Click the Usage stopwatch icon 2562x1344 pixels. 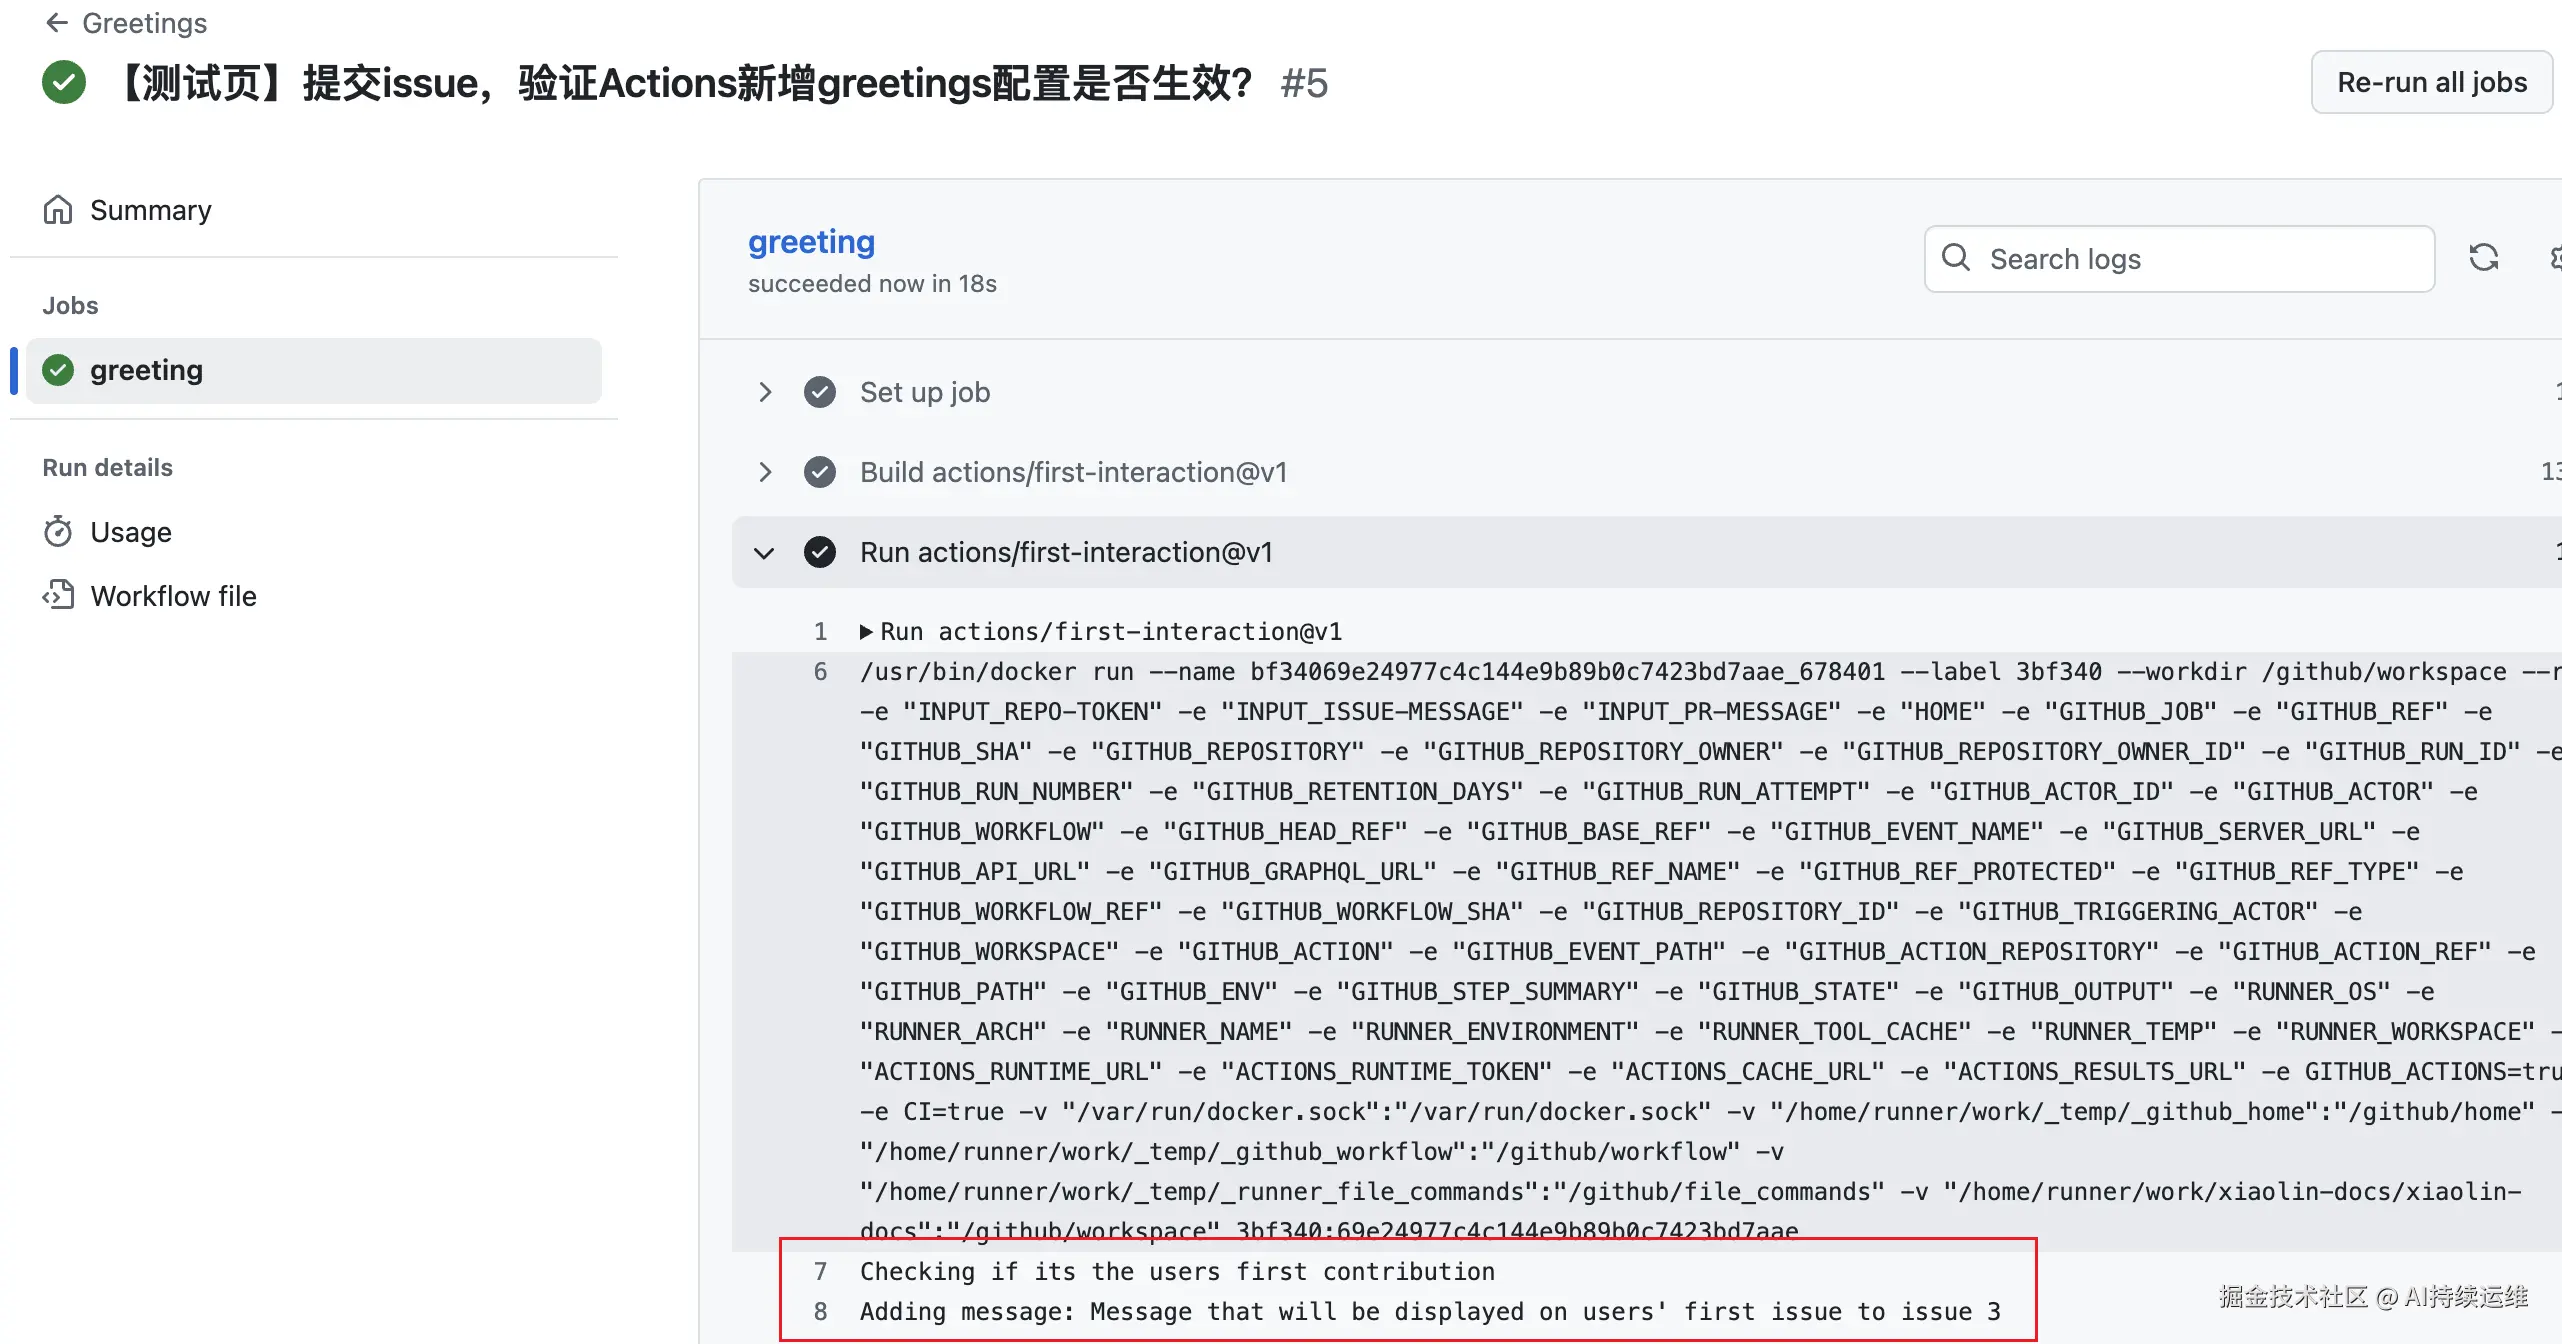58,532
